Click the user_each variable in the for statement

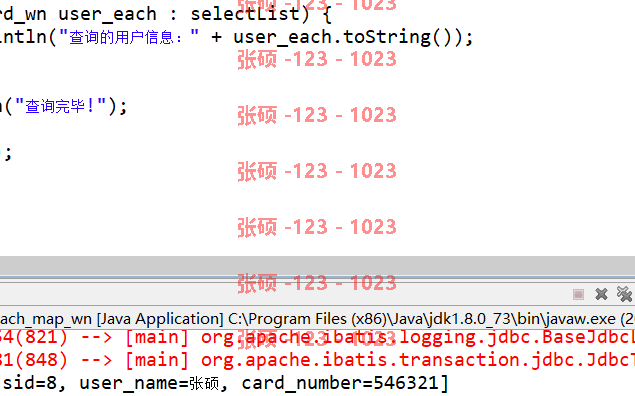(107, 14)
